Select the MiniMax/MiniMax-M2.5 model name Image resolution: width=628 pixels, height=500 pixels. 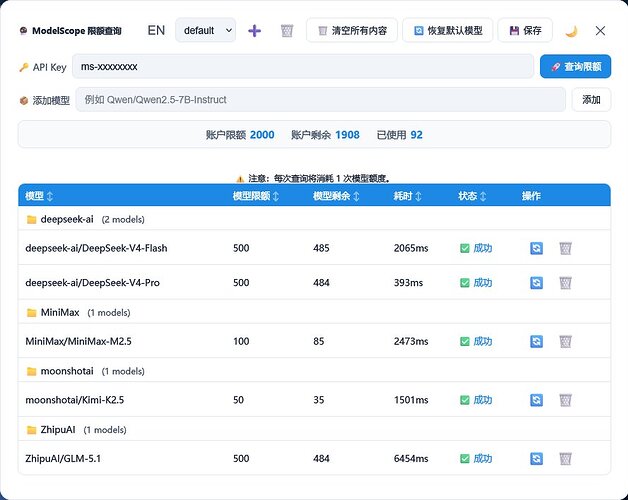point(78,341)
